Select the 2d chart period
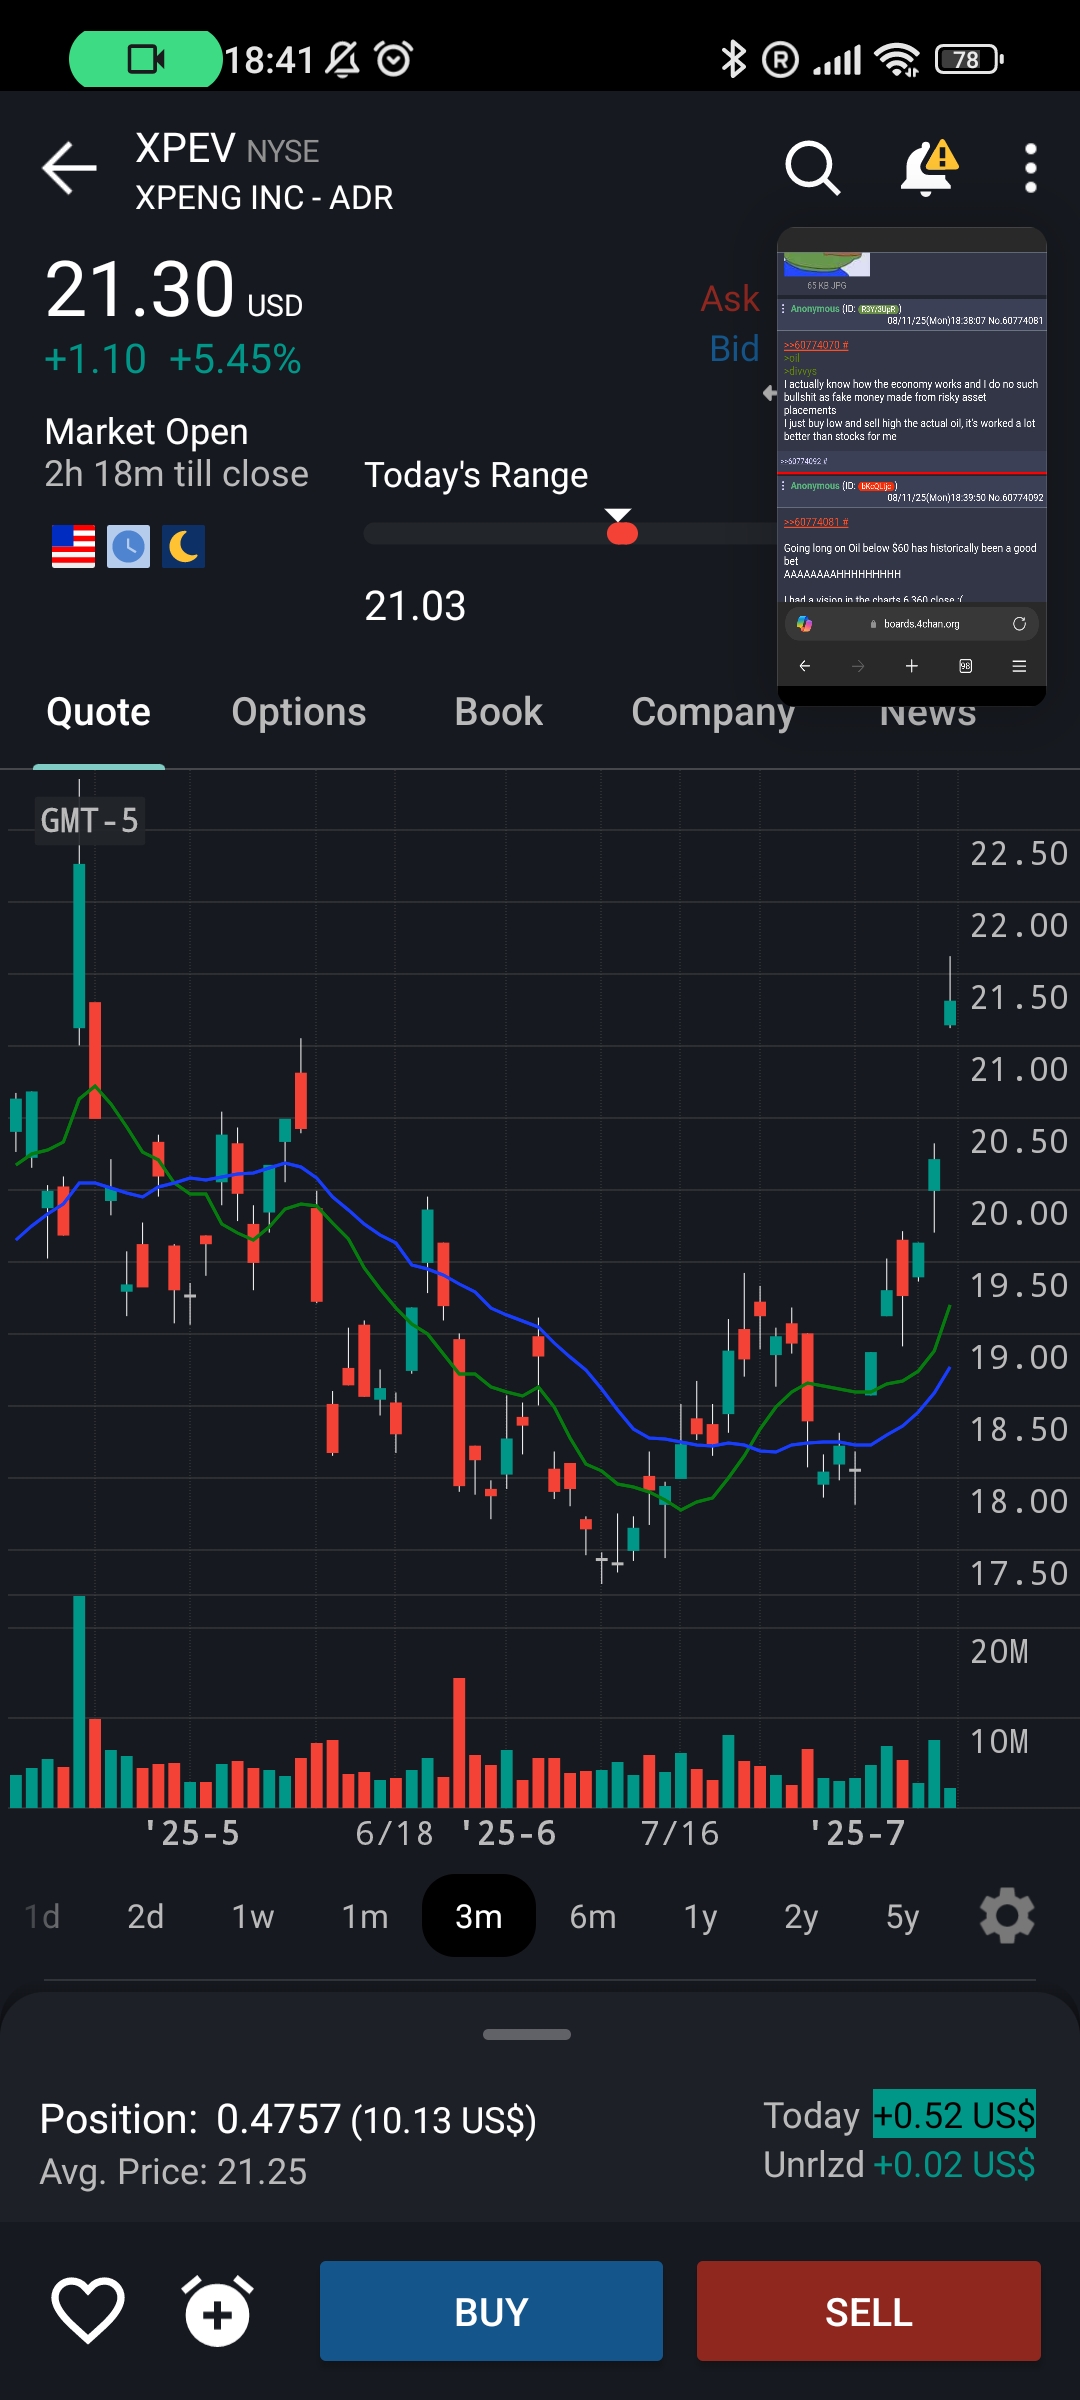Screen dimensions: 1080x2400 146,1916
